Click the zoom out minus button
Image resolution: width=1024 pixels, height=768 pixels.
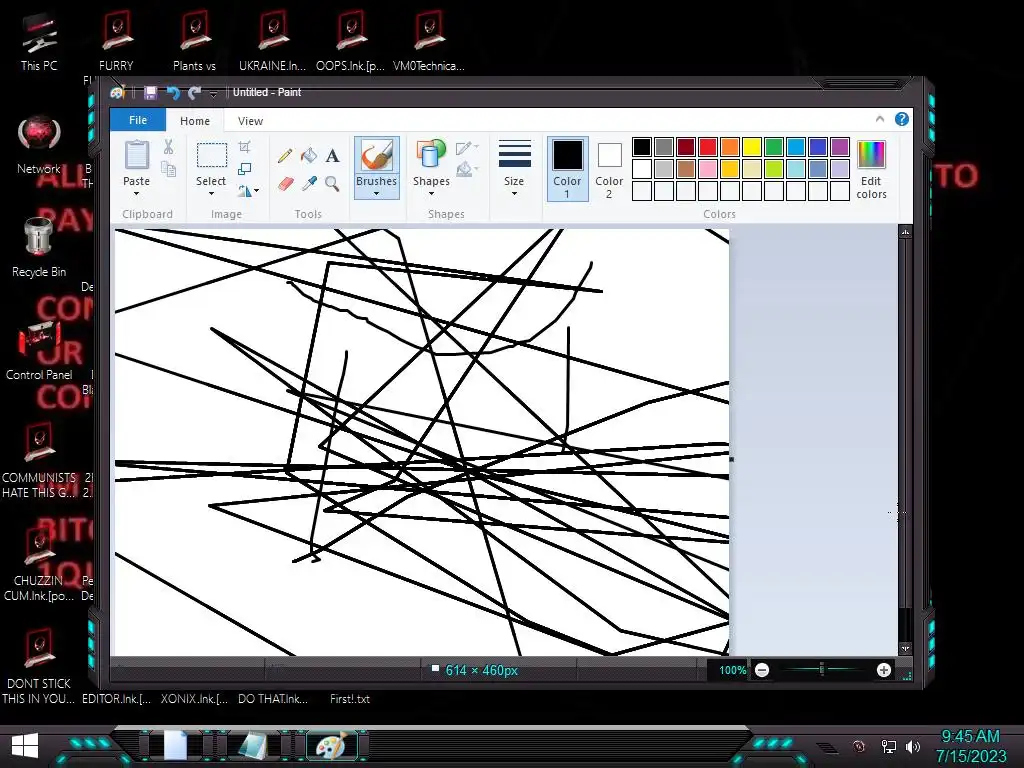[x=761, y=670]
